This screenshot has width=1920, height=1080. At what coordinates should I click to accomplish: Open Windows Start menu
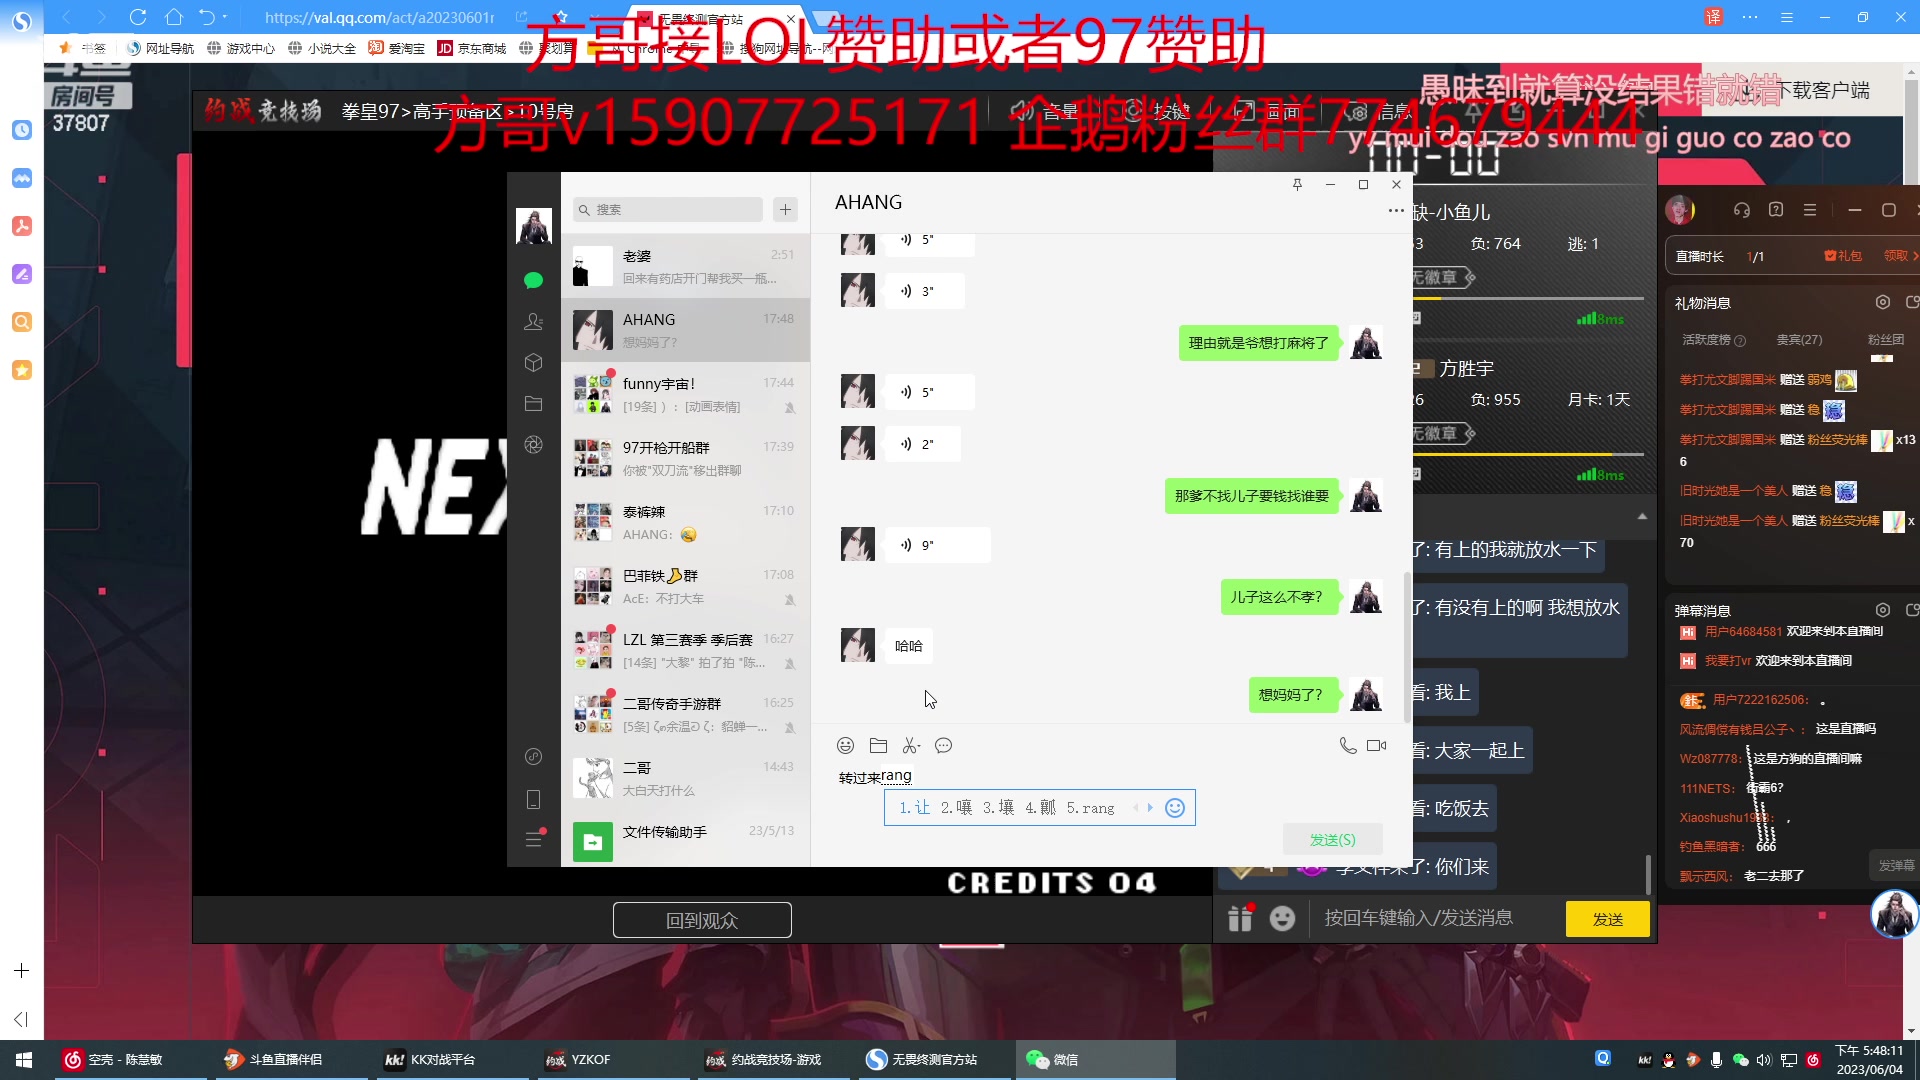coord(24,1060)
